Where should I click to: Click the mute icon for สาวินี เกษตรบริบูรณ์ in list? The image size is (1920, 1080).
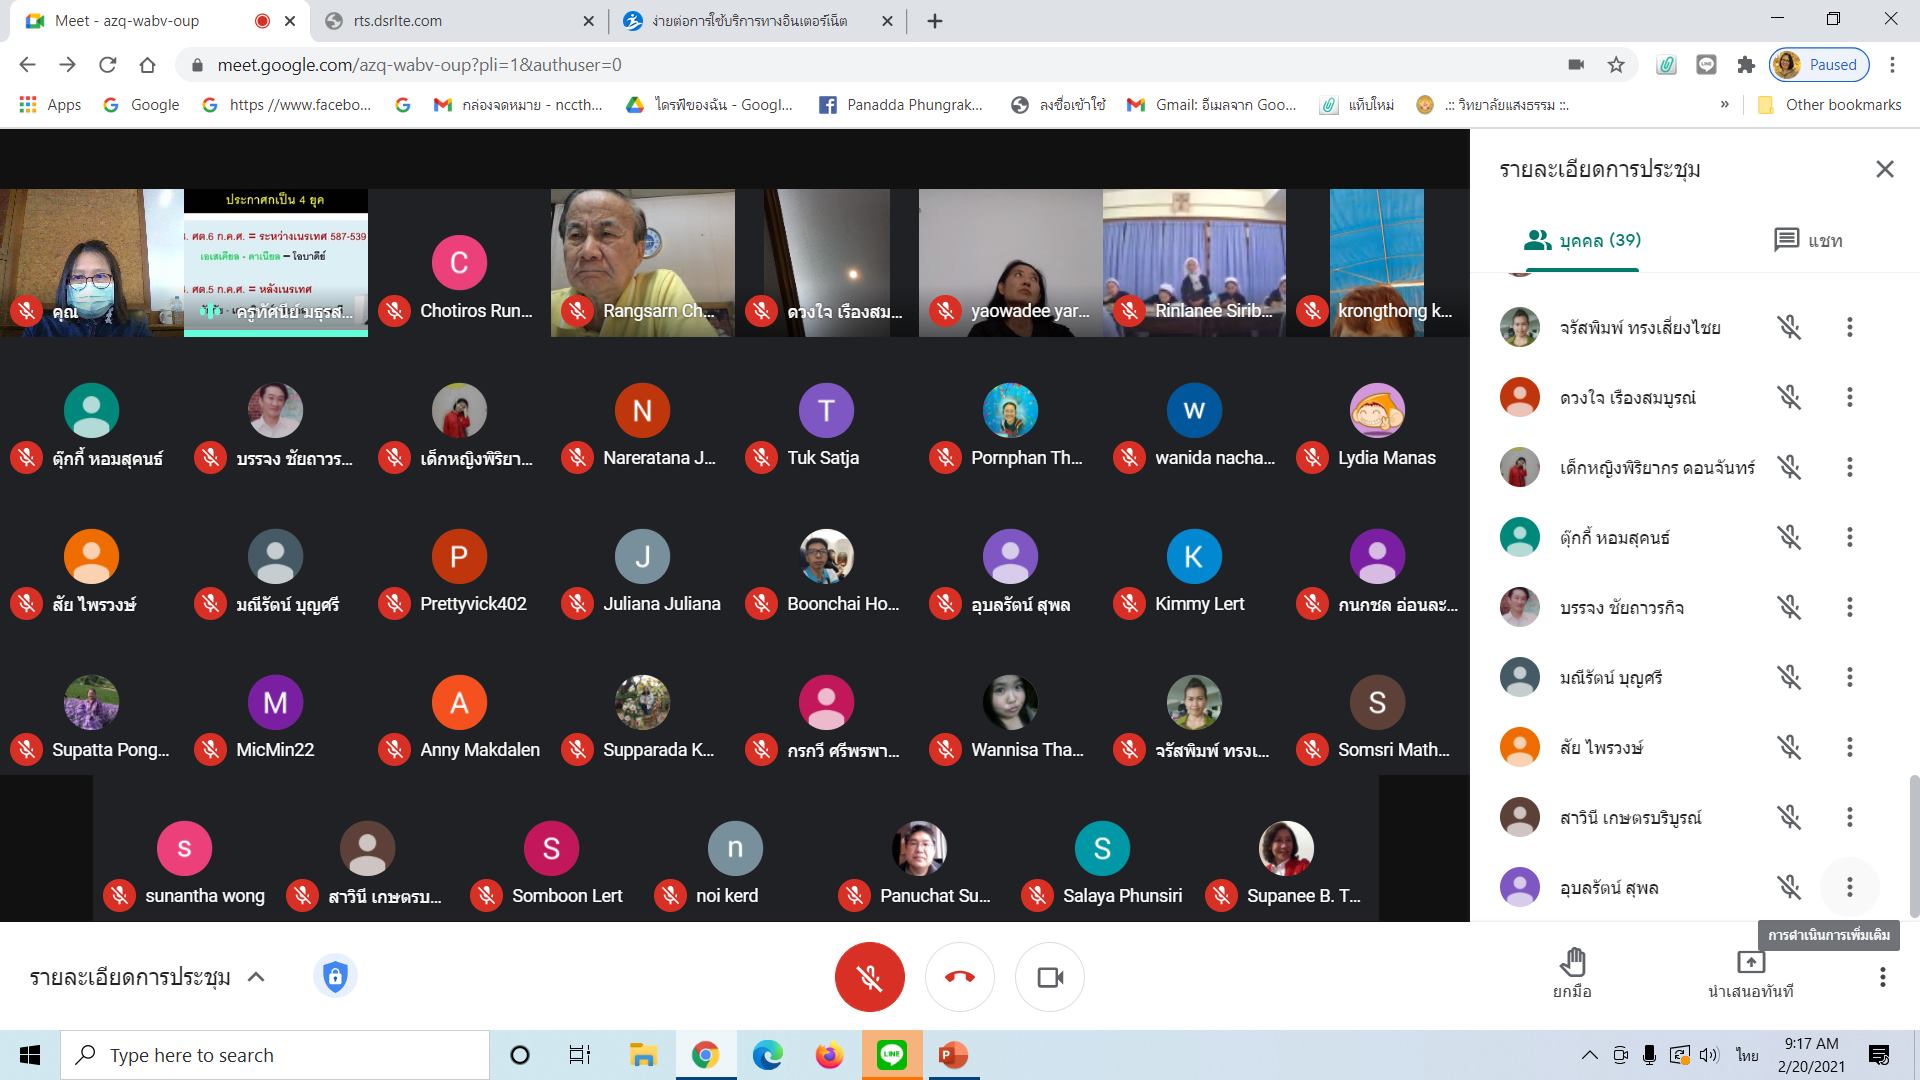pos(1789,817)
